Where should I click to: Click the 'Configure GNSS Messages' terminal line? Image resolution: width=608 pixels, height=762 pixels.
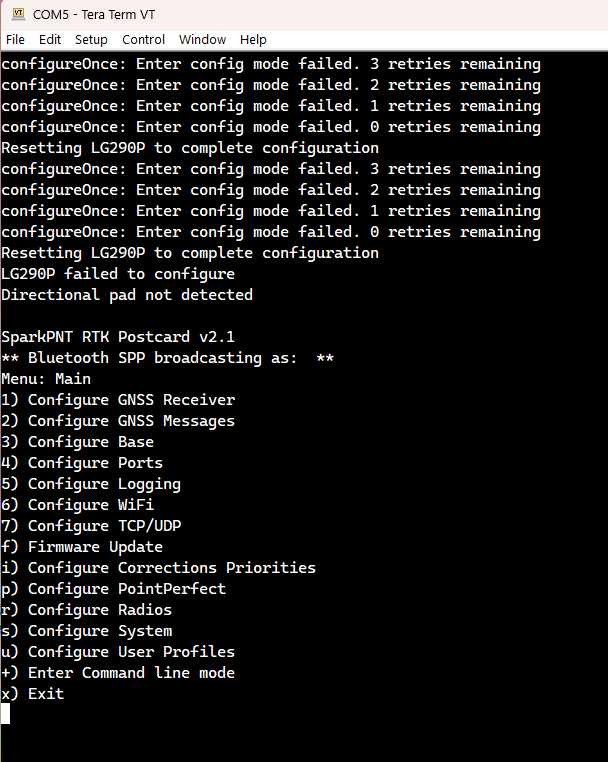tap(118, 421)
